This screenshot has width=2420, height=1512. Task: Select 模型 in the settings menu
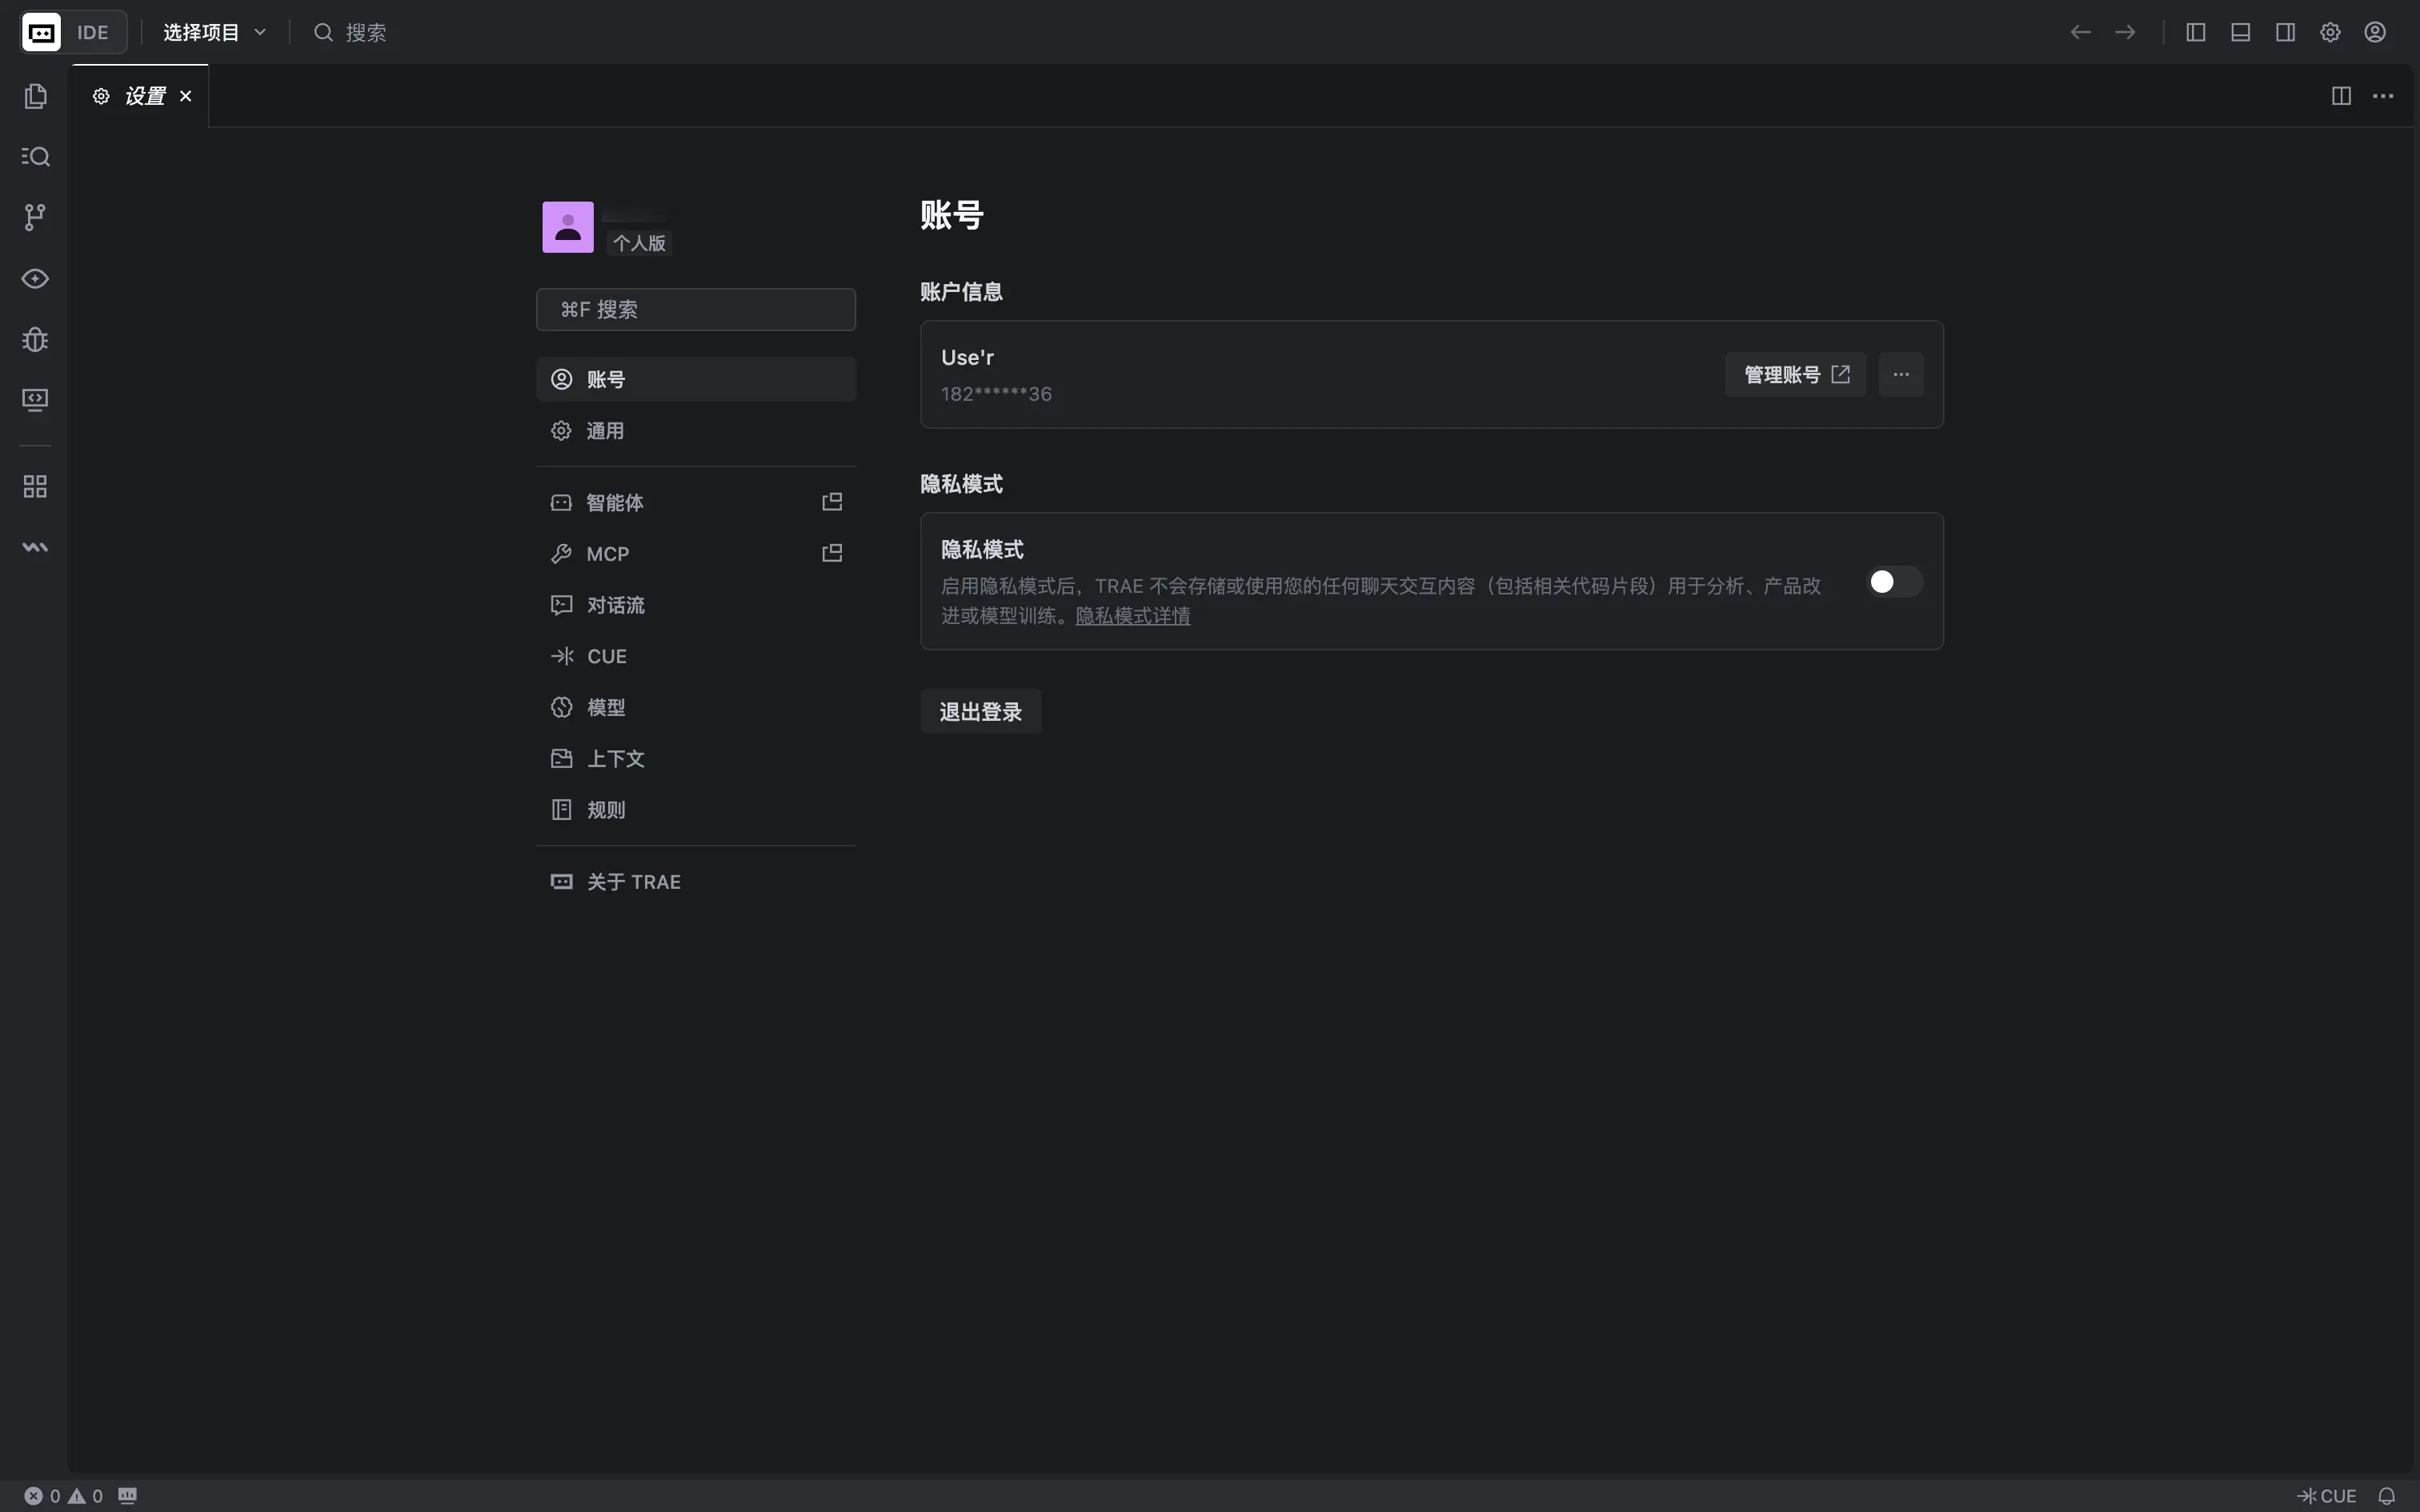click(x=605, y=708)
